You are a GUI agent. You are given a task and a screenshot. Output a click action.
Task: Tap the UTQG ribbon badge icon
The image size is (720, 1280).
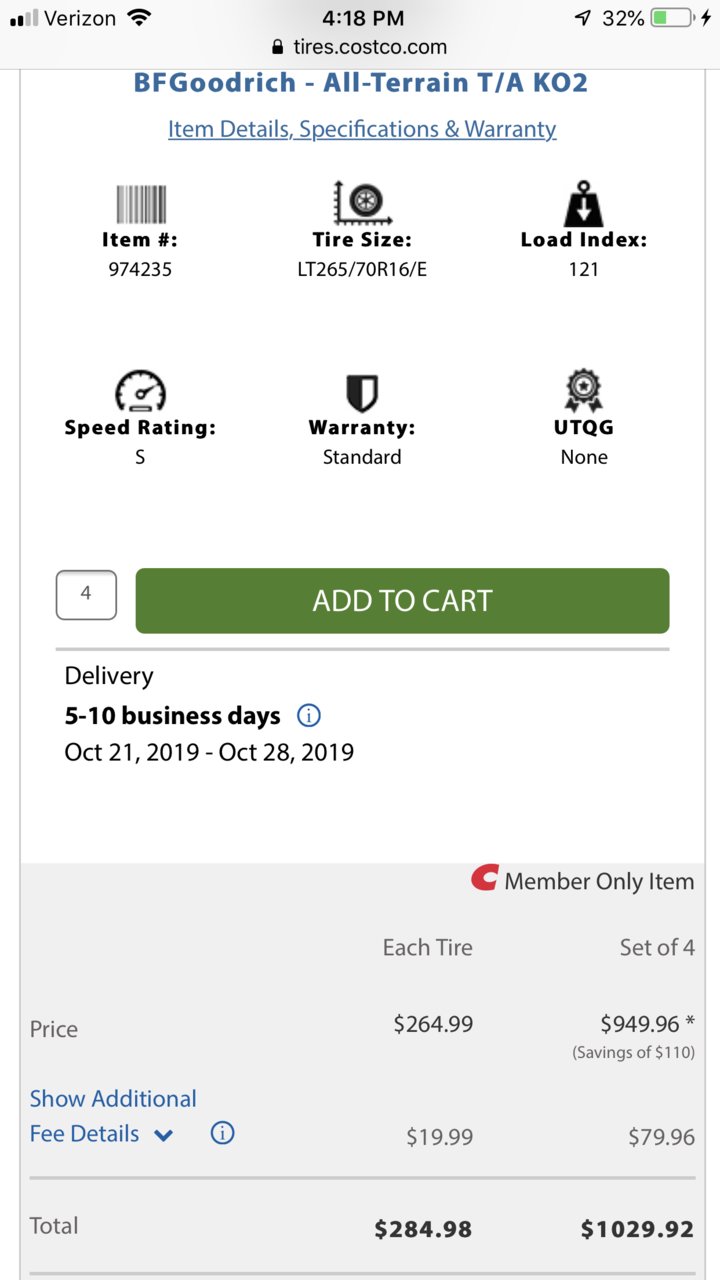pyautogui.click(x=584, y=391)
